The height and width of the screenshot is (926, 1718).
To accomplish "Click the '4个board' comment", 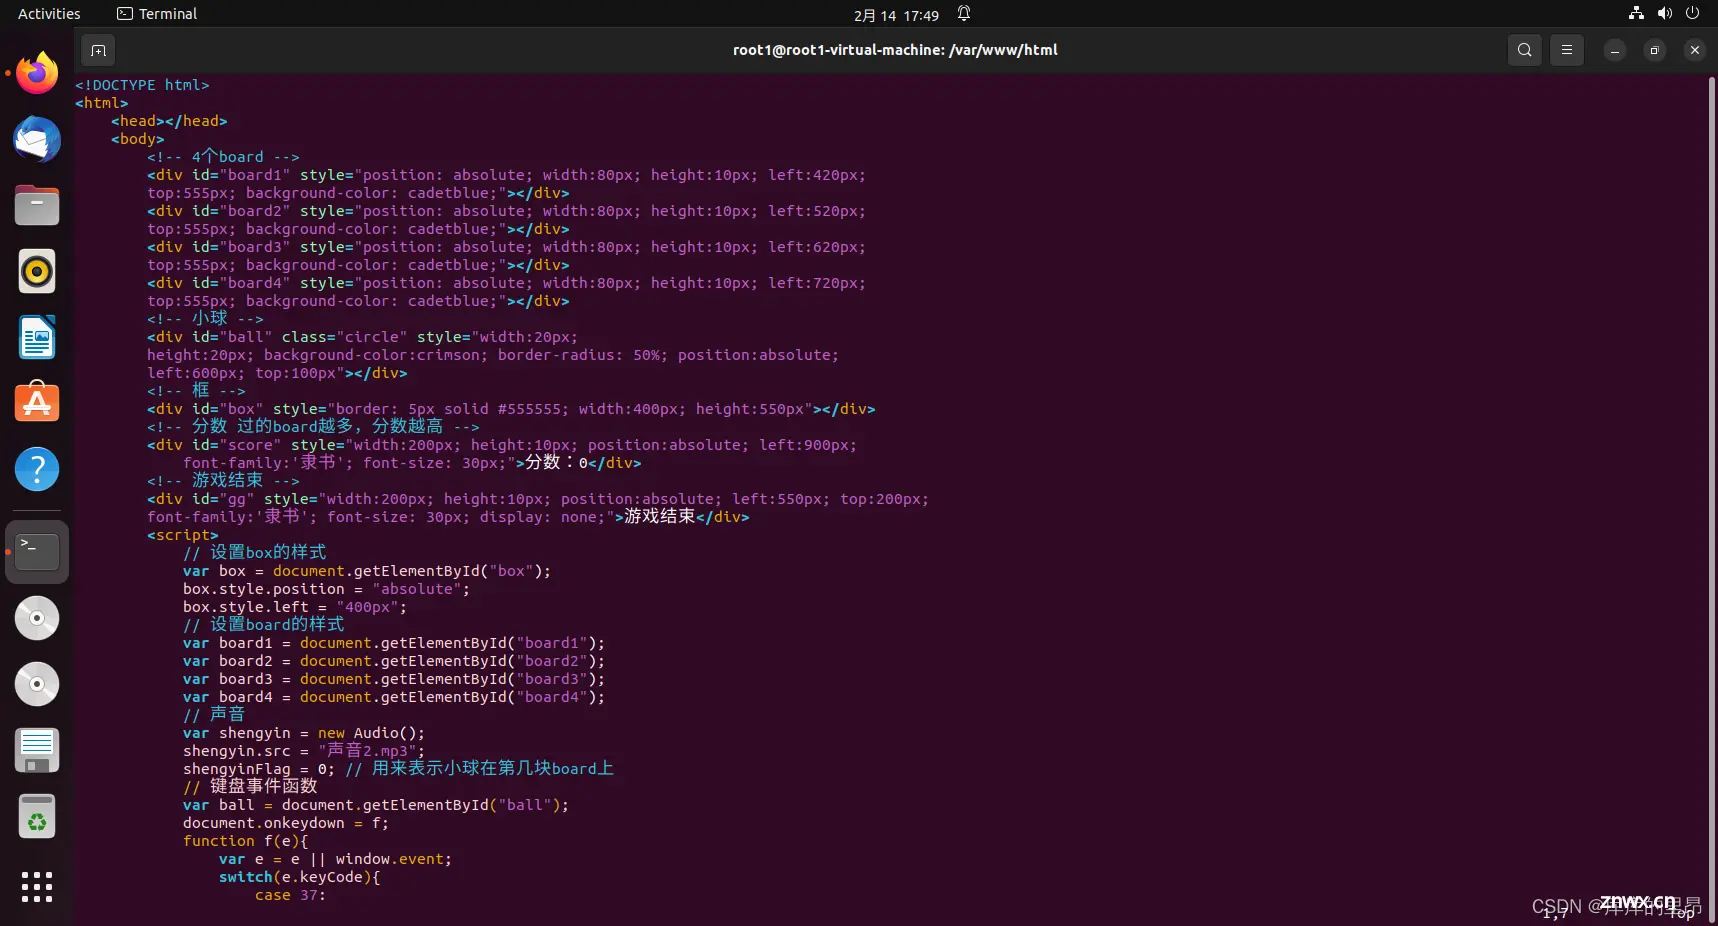I will point(223,157).
